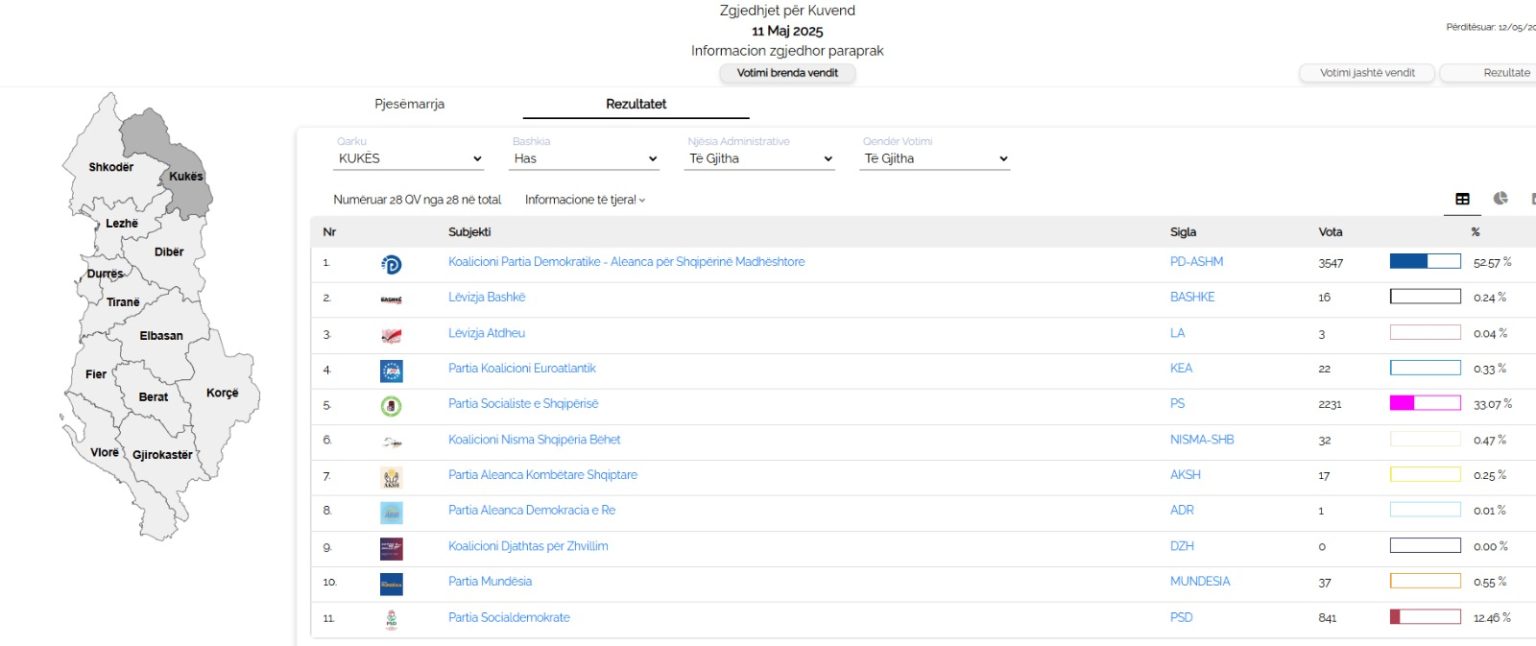Select Elbasan region on the map
The height and width of the screenshot is (646, 1536).
pyautogui.click(x=161, y=336)
